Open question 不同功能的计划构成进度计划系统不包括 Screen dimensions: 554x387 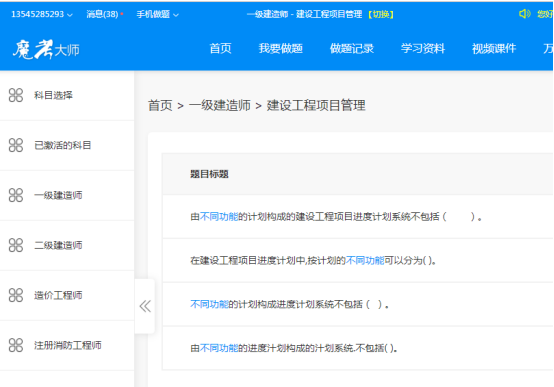coord(289,304)
